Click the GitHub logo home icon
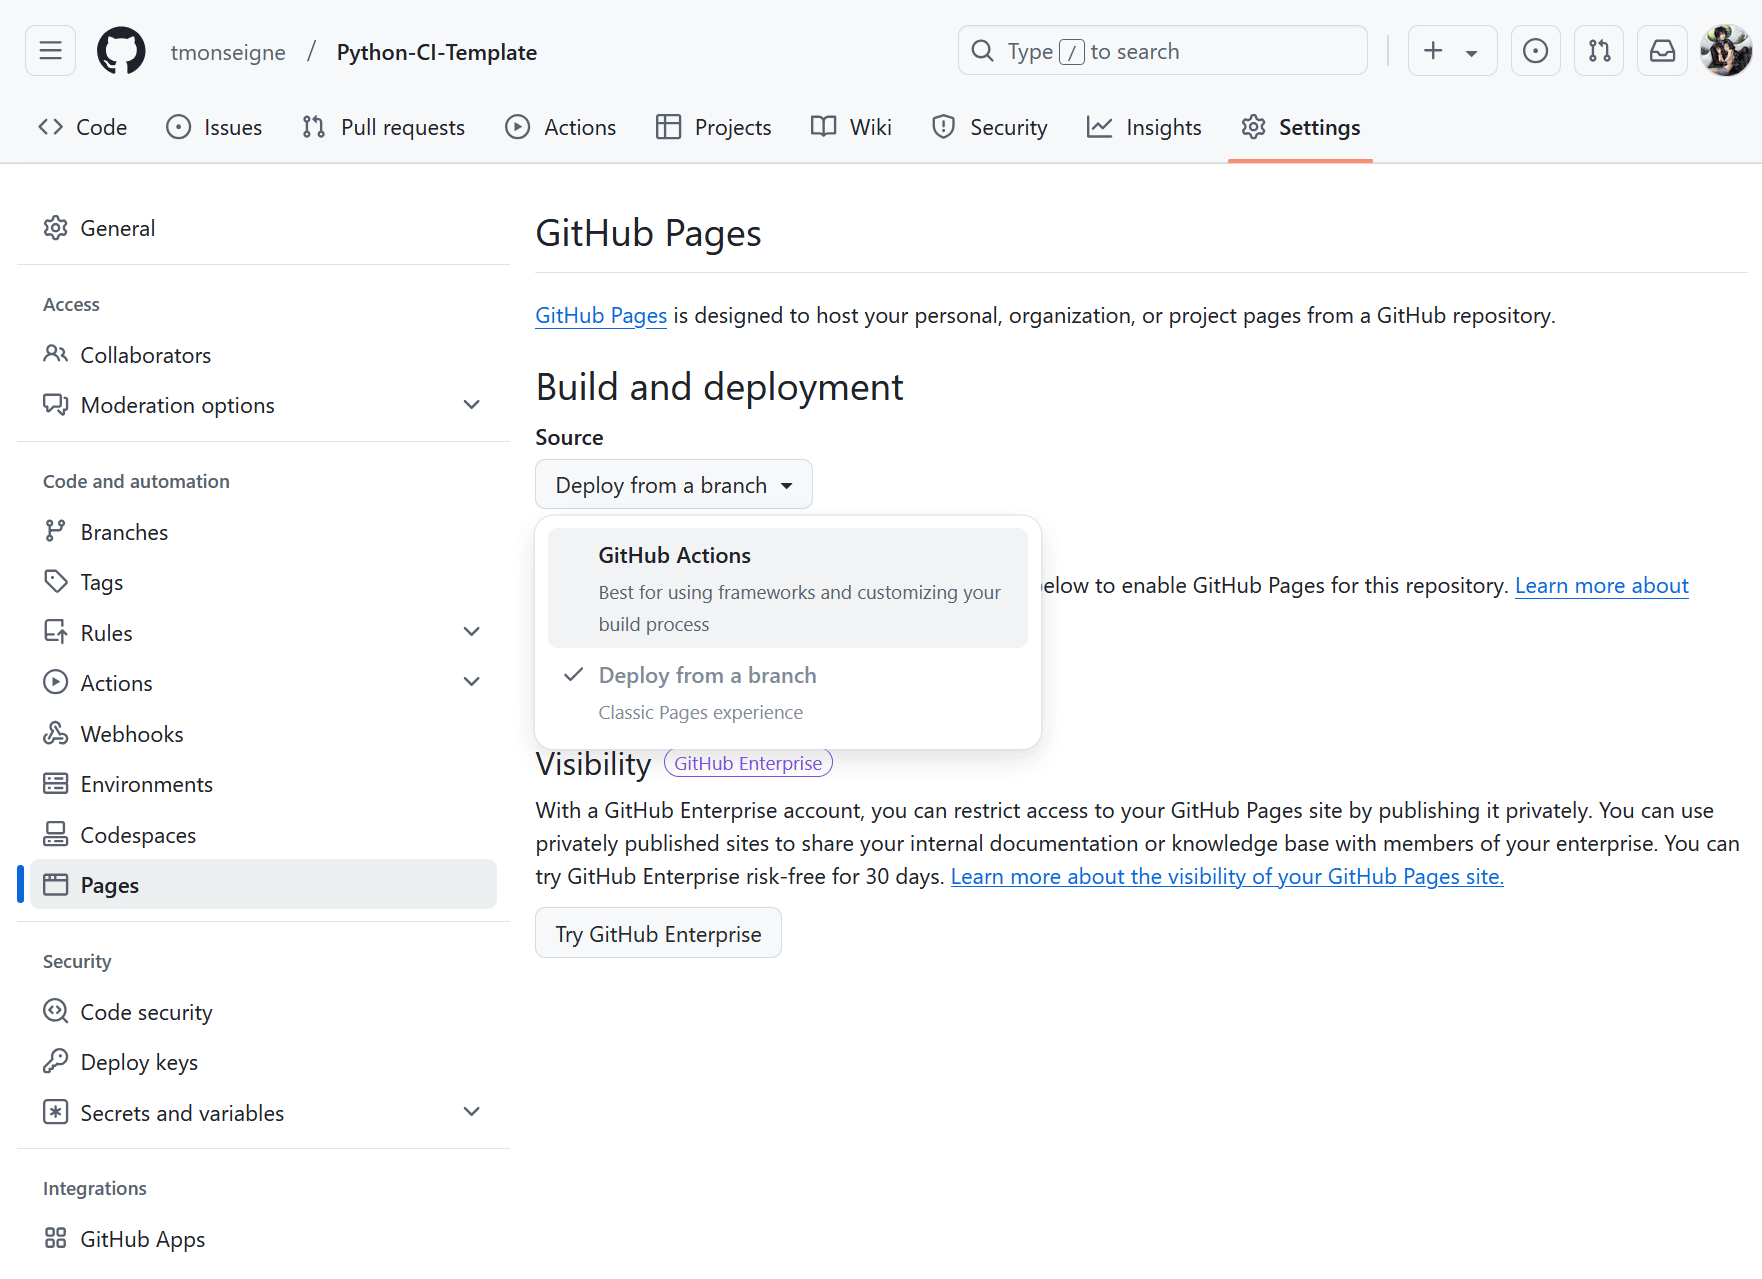This screenshot has width=1762, height=1279. pyautogui.click(x=121, y=51)
